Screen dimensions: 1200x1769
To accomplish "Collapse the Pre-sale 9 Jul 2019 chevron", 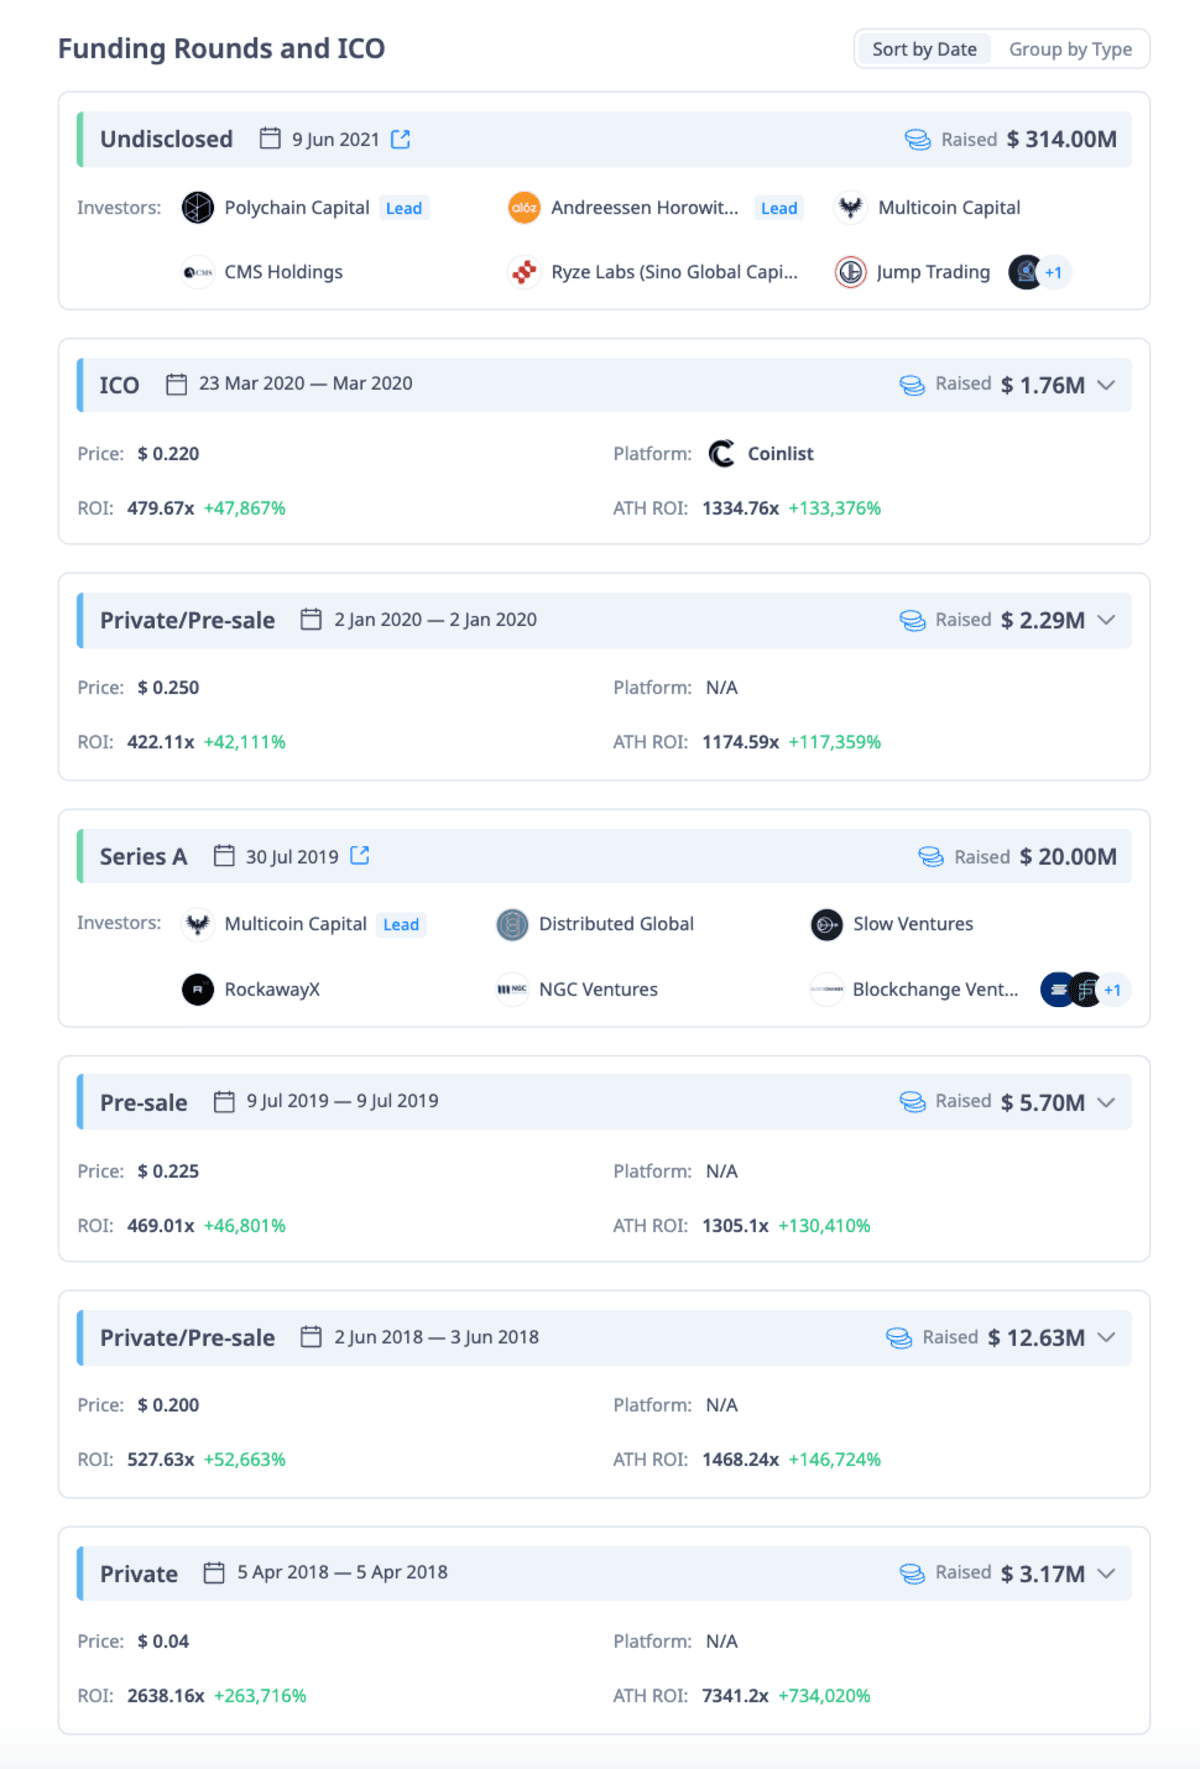I will point(1106,1102).
